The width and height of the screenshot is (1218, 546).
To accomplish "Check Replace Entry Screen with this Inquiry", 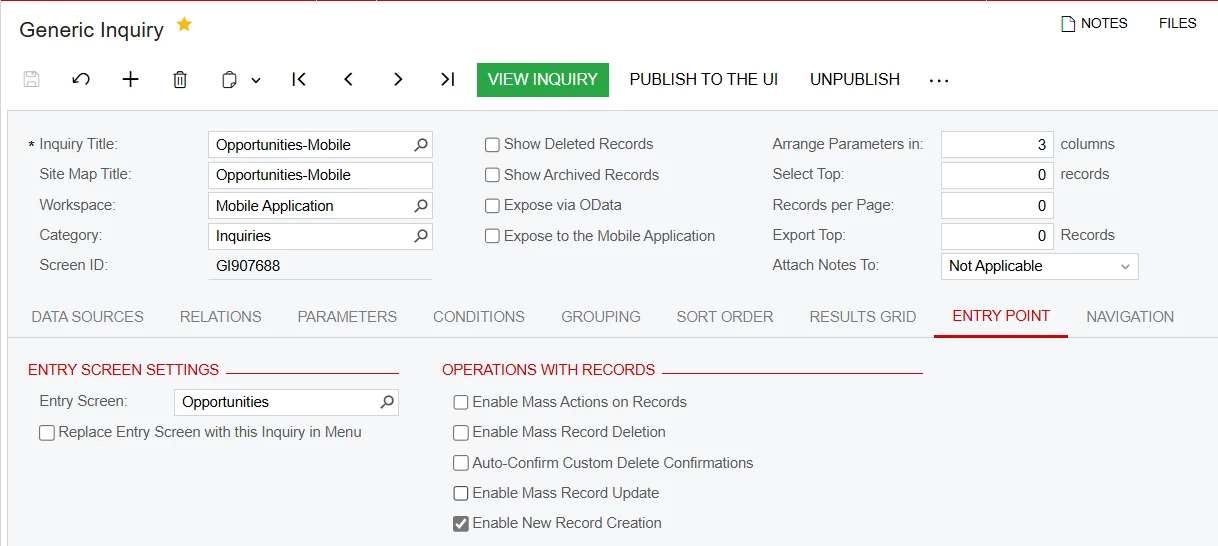I will [47, 433].
